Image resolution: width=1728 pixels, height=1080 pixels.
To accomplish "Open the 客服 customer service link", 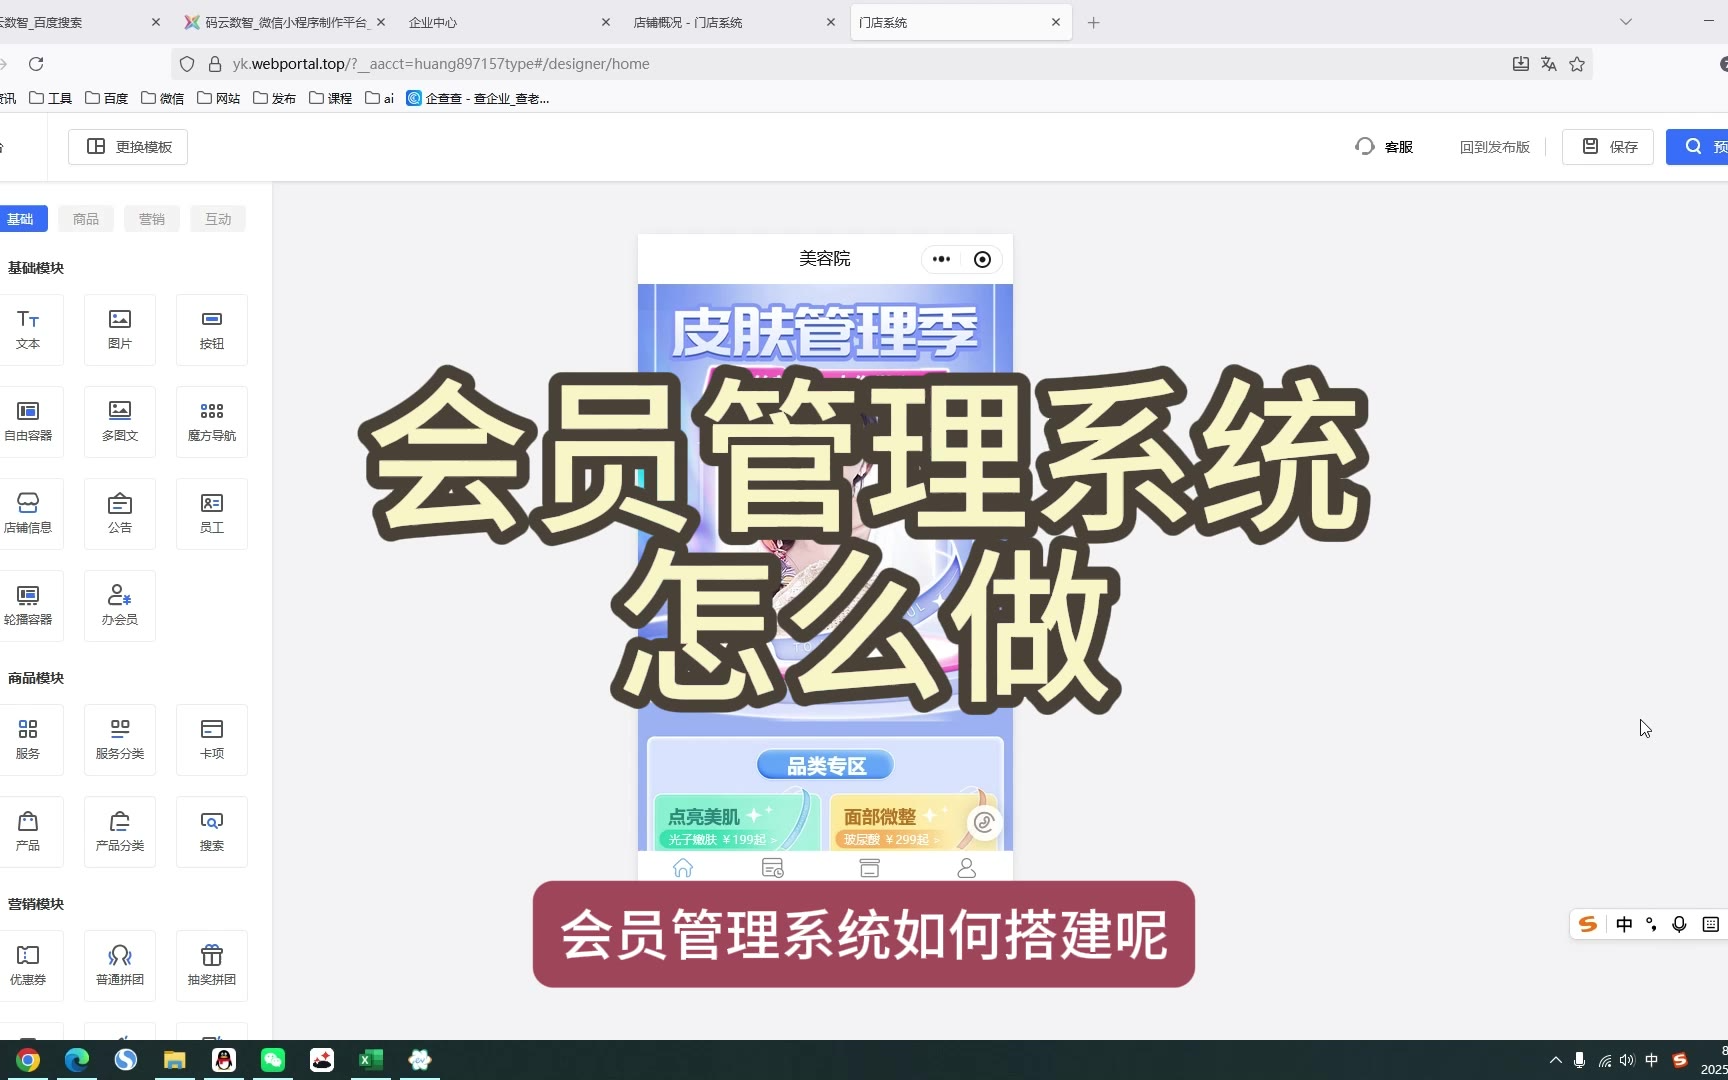I will [x=1385, y=147].
